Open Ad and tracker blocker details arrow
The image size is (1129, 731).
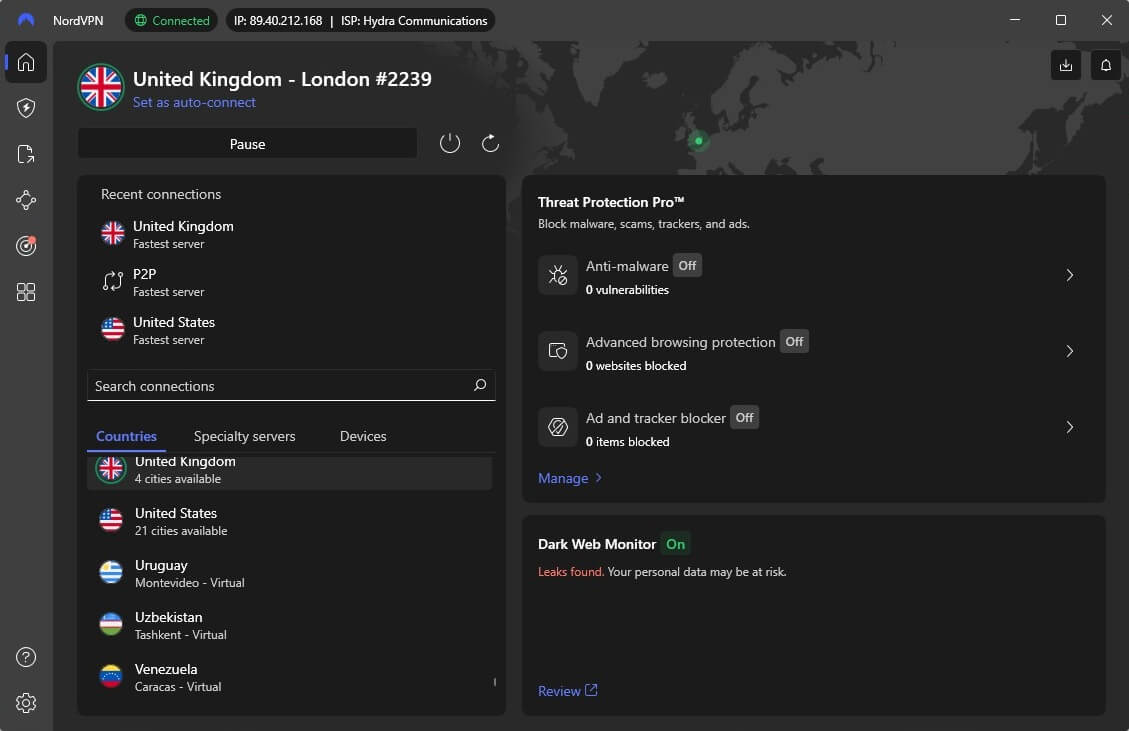(1070, 427)
